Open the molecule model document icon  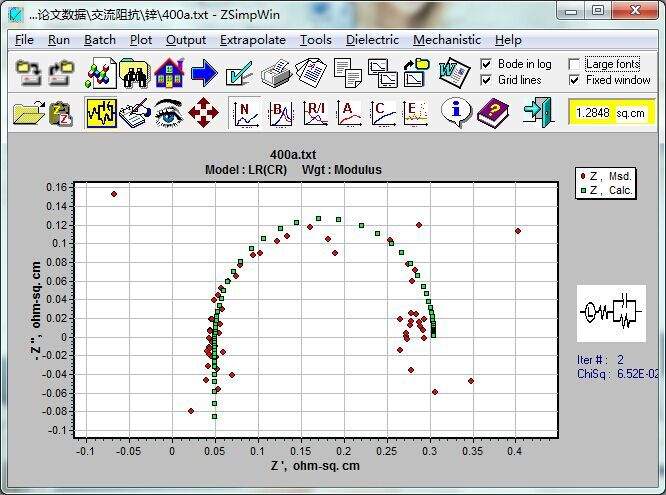coord(101,74)
